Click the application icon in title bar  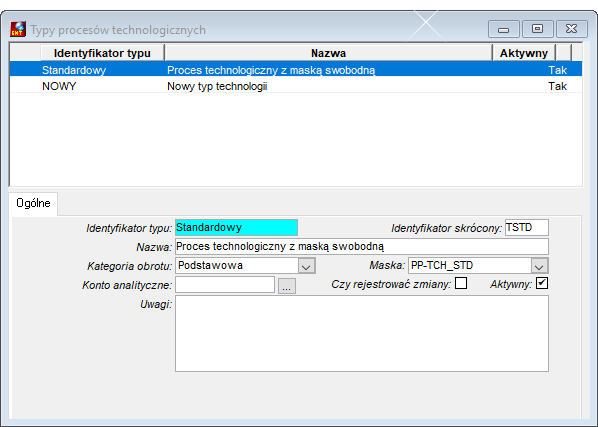click(18, 29)
